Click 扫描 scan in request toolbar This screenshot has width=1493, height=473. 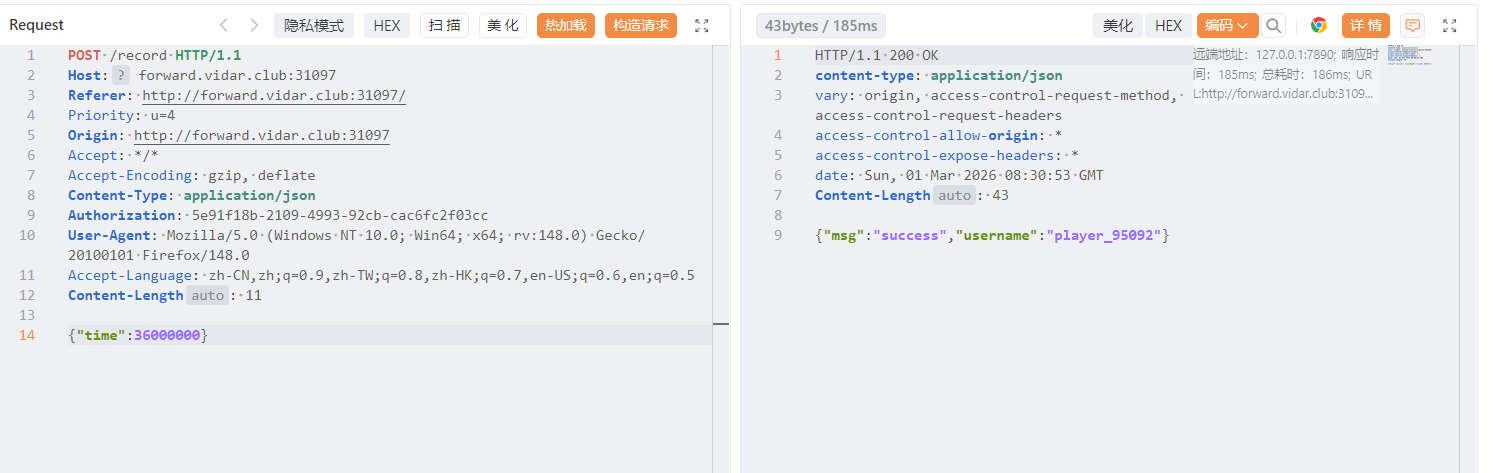point(445,26)
